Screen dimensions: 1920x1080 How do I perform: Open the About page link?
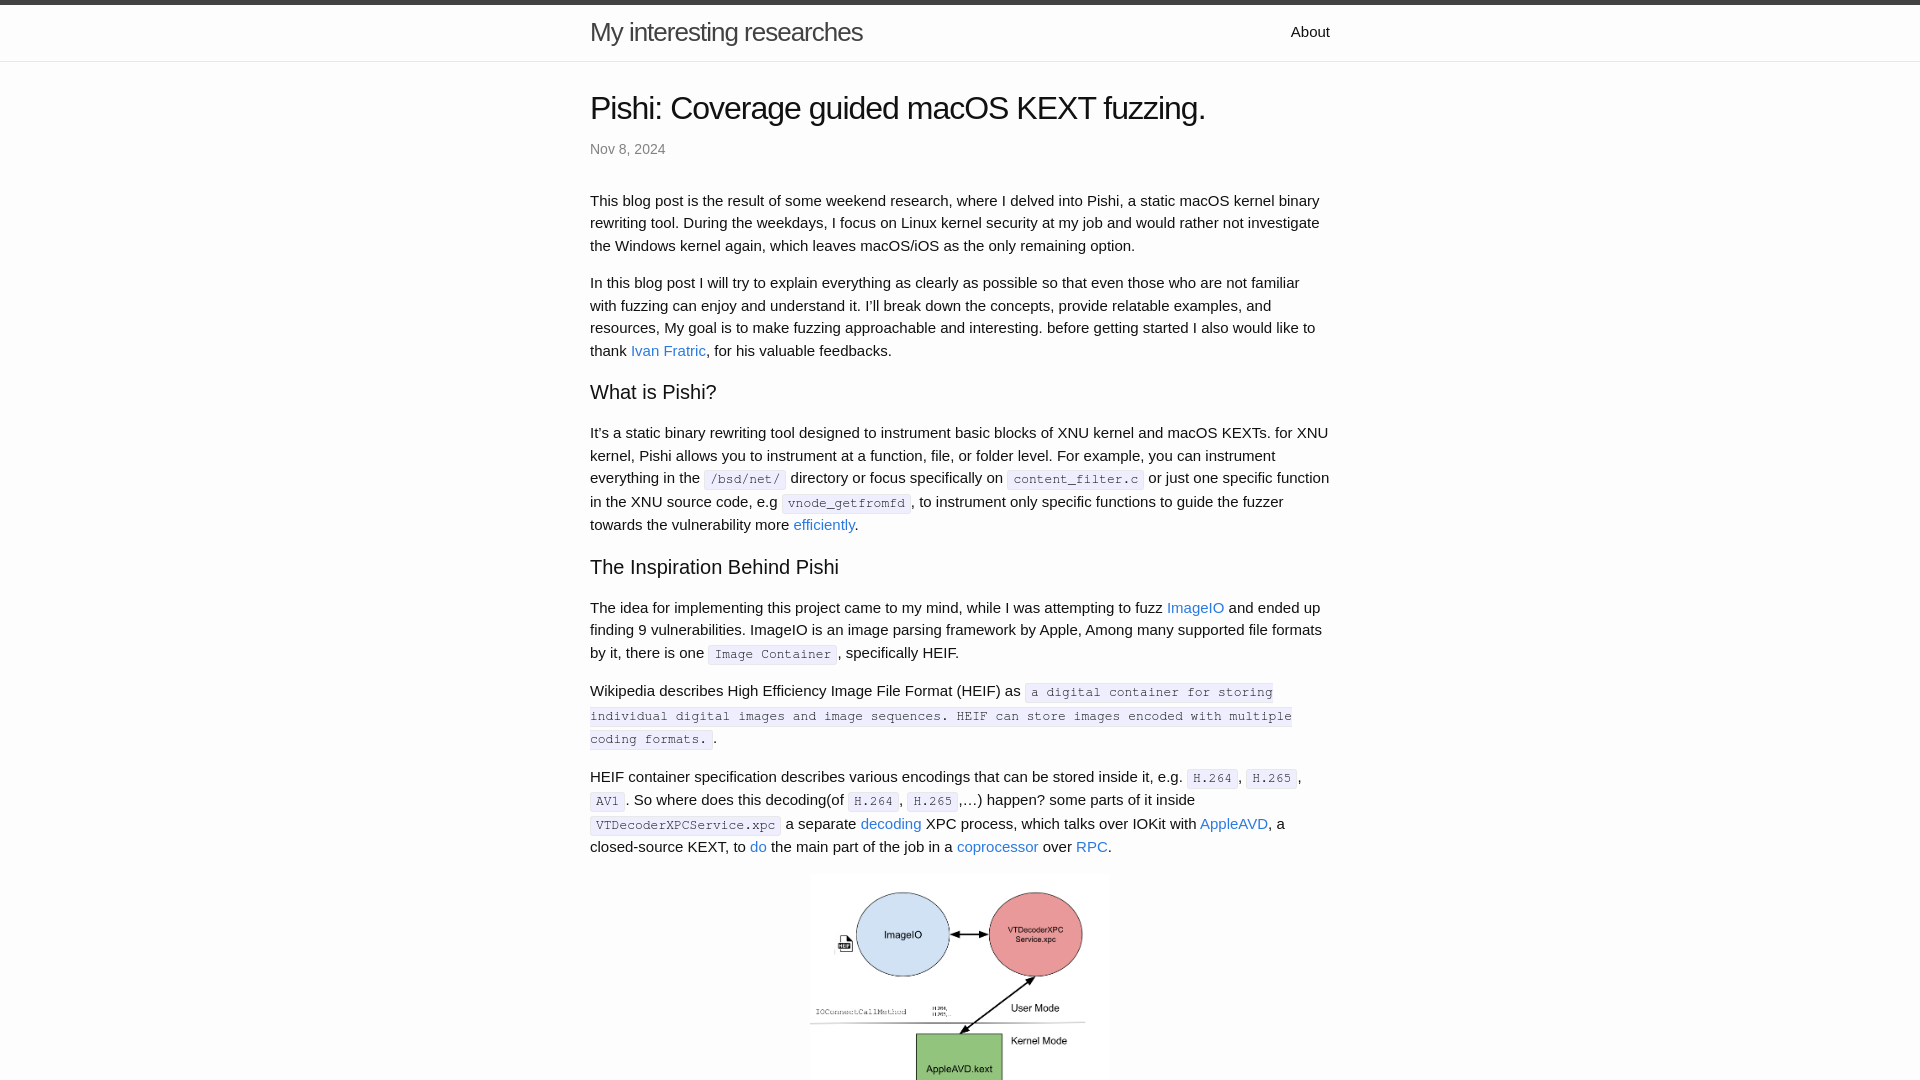click(x=1309, y=32)
